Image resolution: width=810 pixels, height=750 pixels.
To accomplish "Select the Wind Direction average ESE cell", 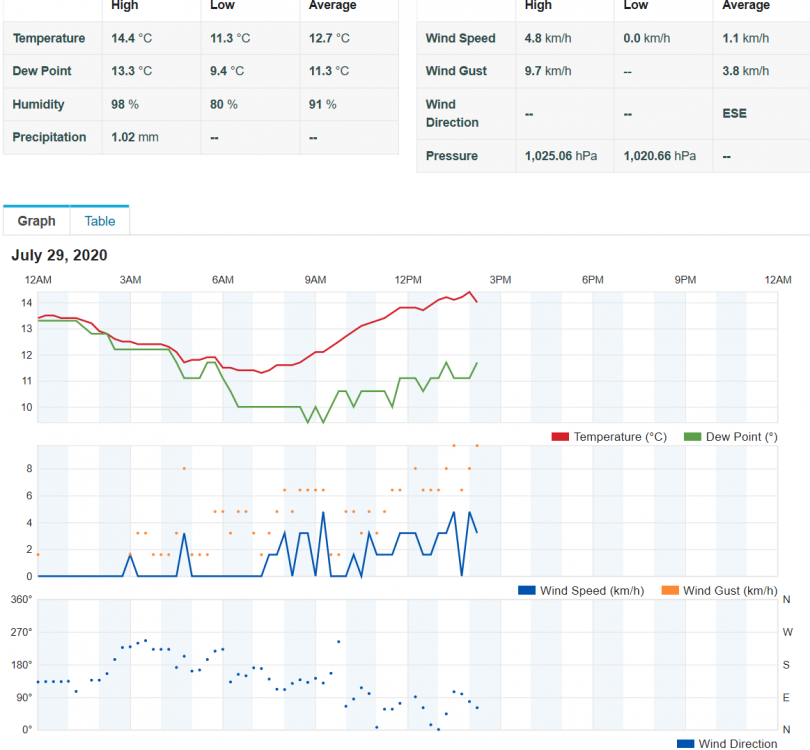I will [x=734, y=113].
